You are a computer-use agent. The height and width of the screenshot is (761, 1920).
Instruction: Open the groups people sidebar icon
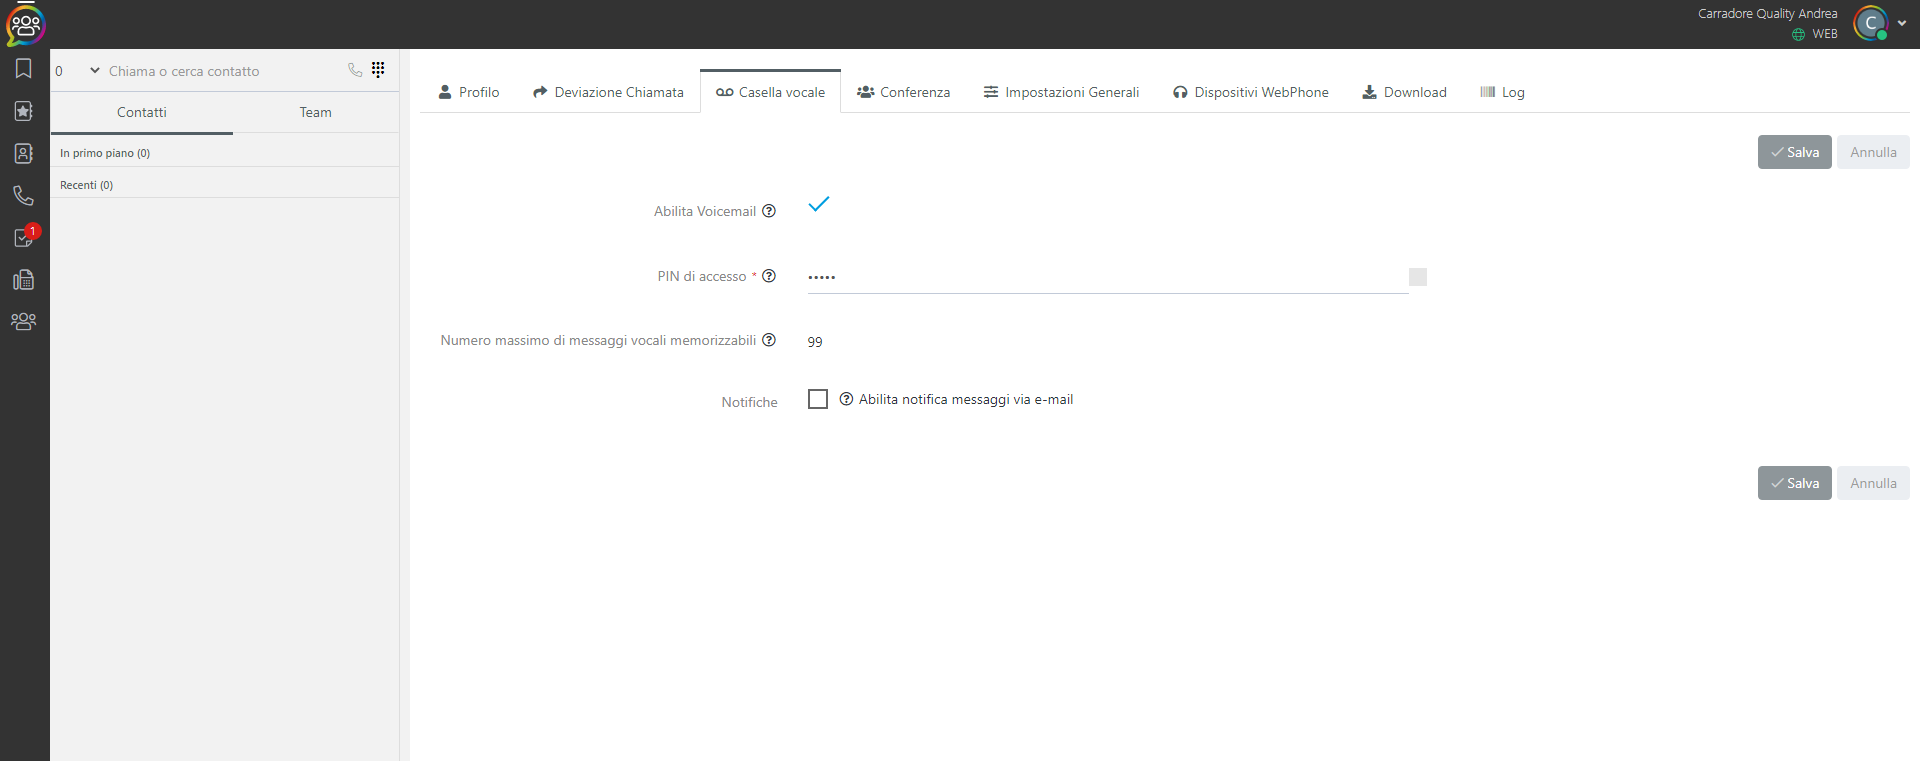pyautogui.click(x=24, y=321)
